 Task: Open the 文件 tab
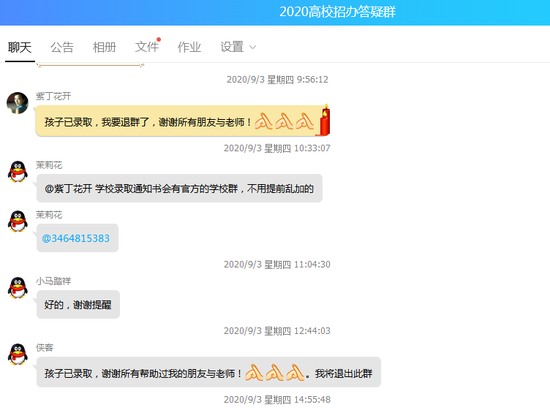(x=147, y=47)
